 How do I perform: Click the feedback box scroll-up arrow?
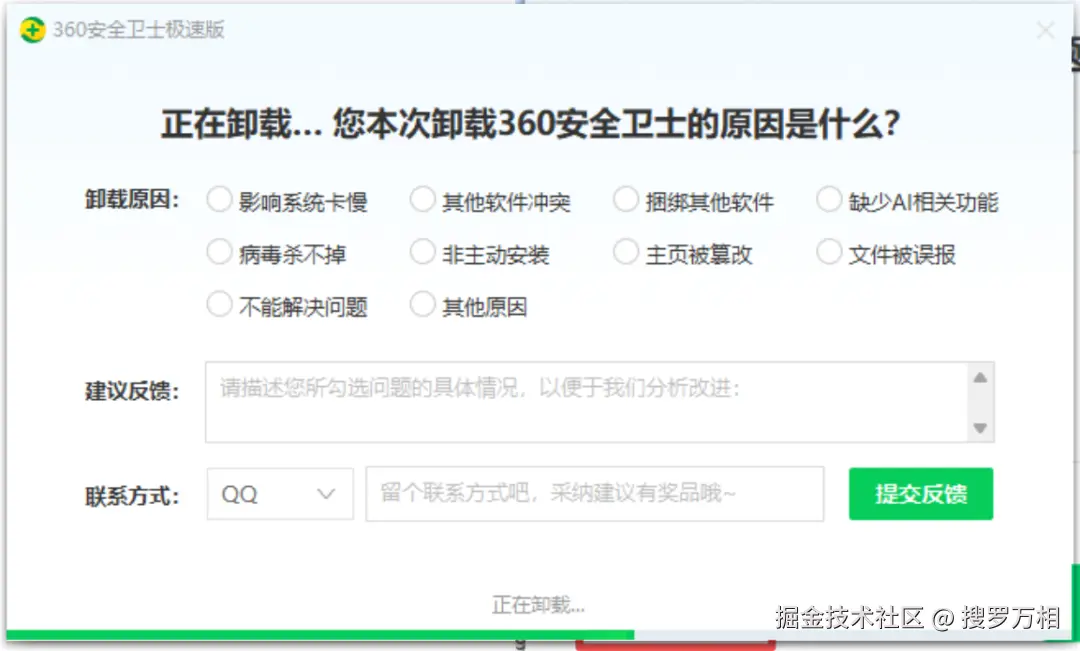(x=980, y=378)
